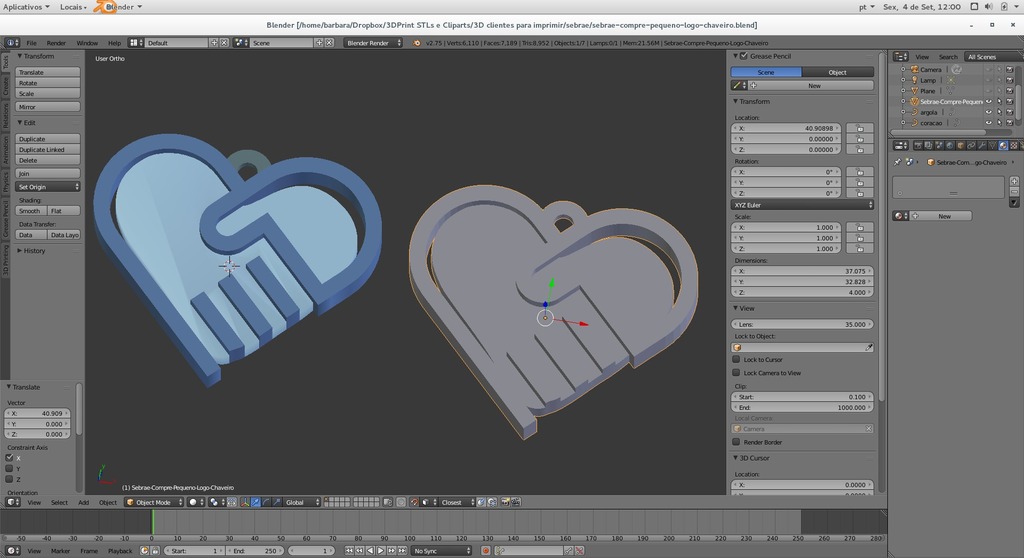The width and height of the screenshot is (1024, 558).
Task: Toggle visibility of the argola object
Action: [x=989, y=112]
